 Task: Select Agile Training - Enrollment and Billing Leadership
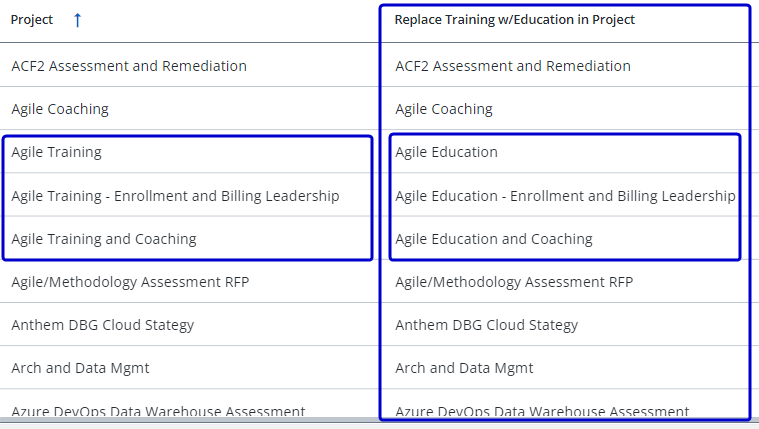tap(175, 196)
